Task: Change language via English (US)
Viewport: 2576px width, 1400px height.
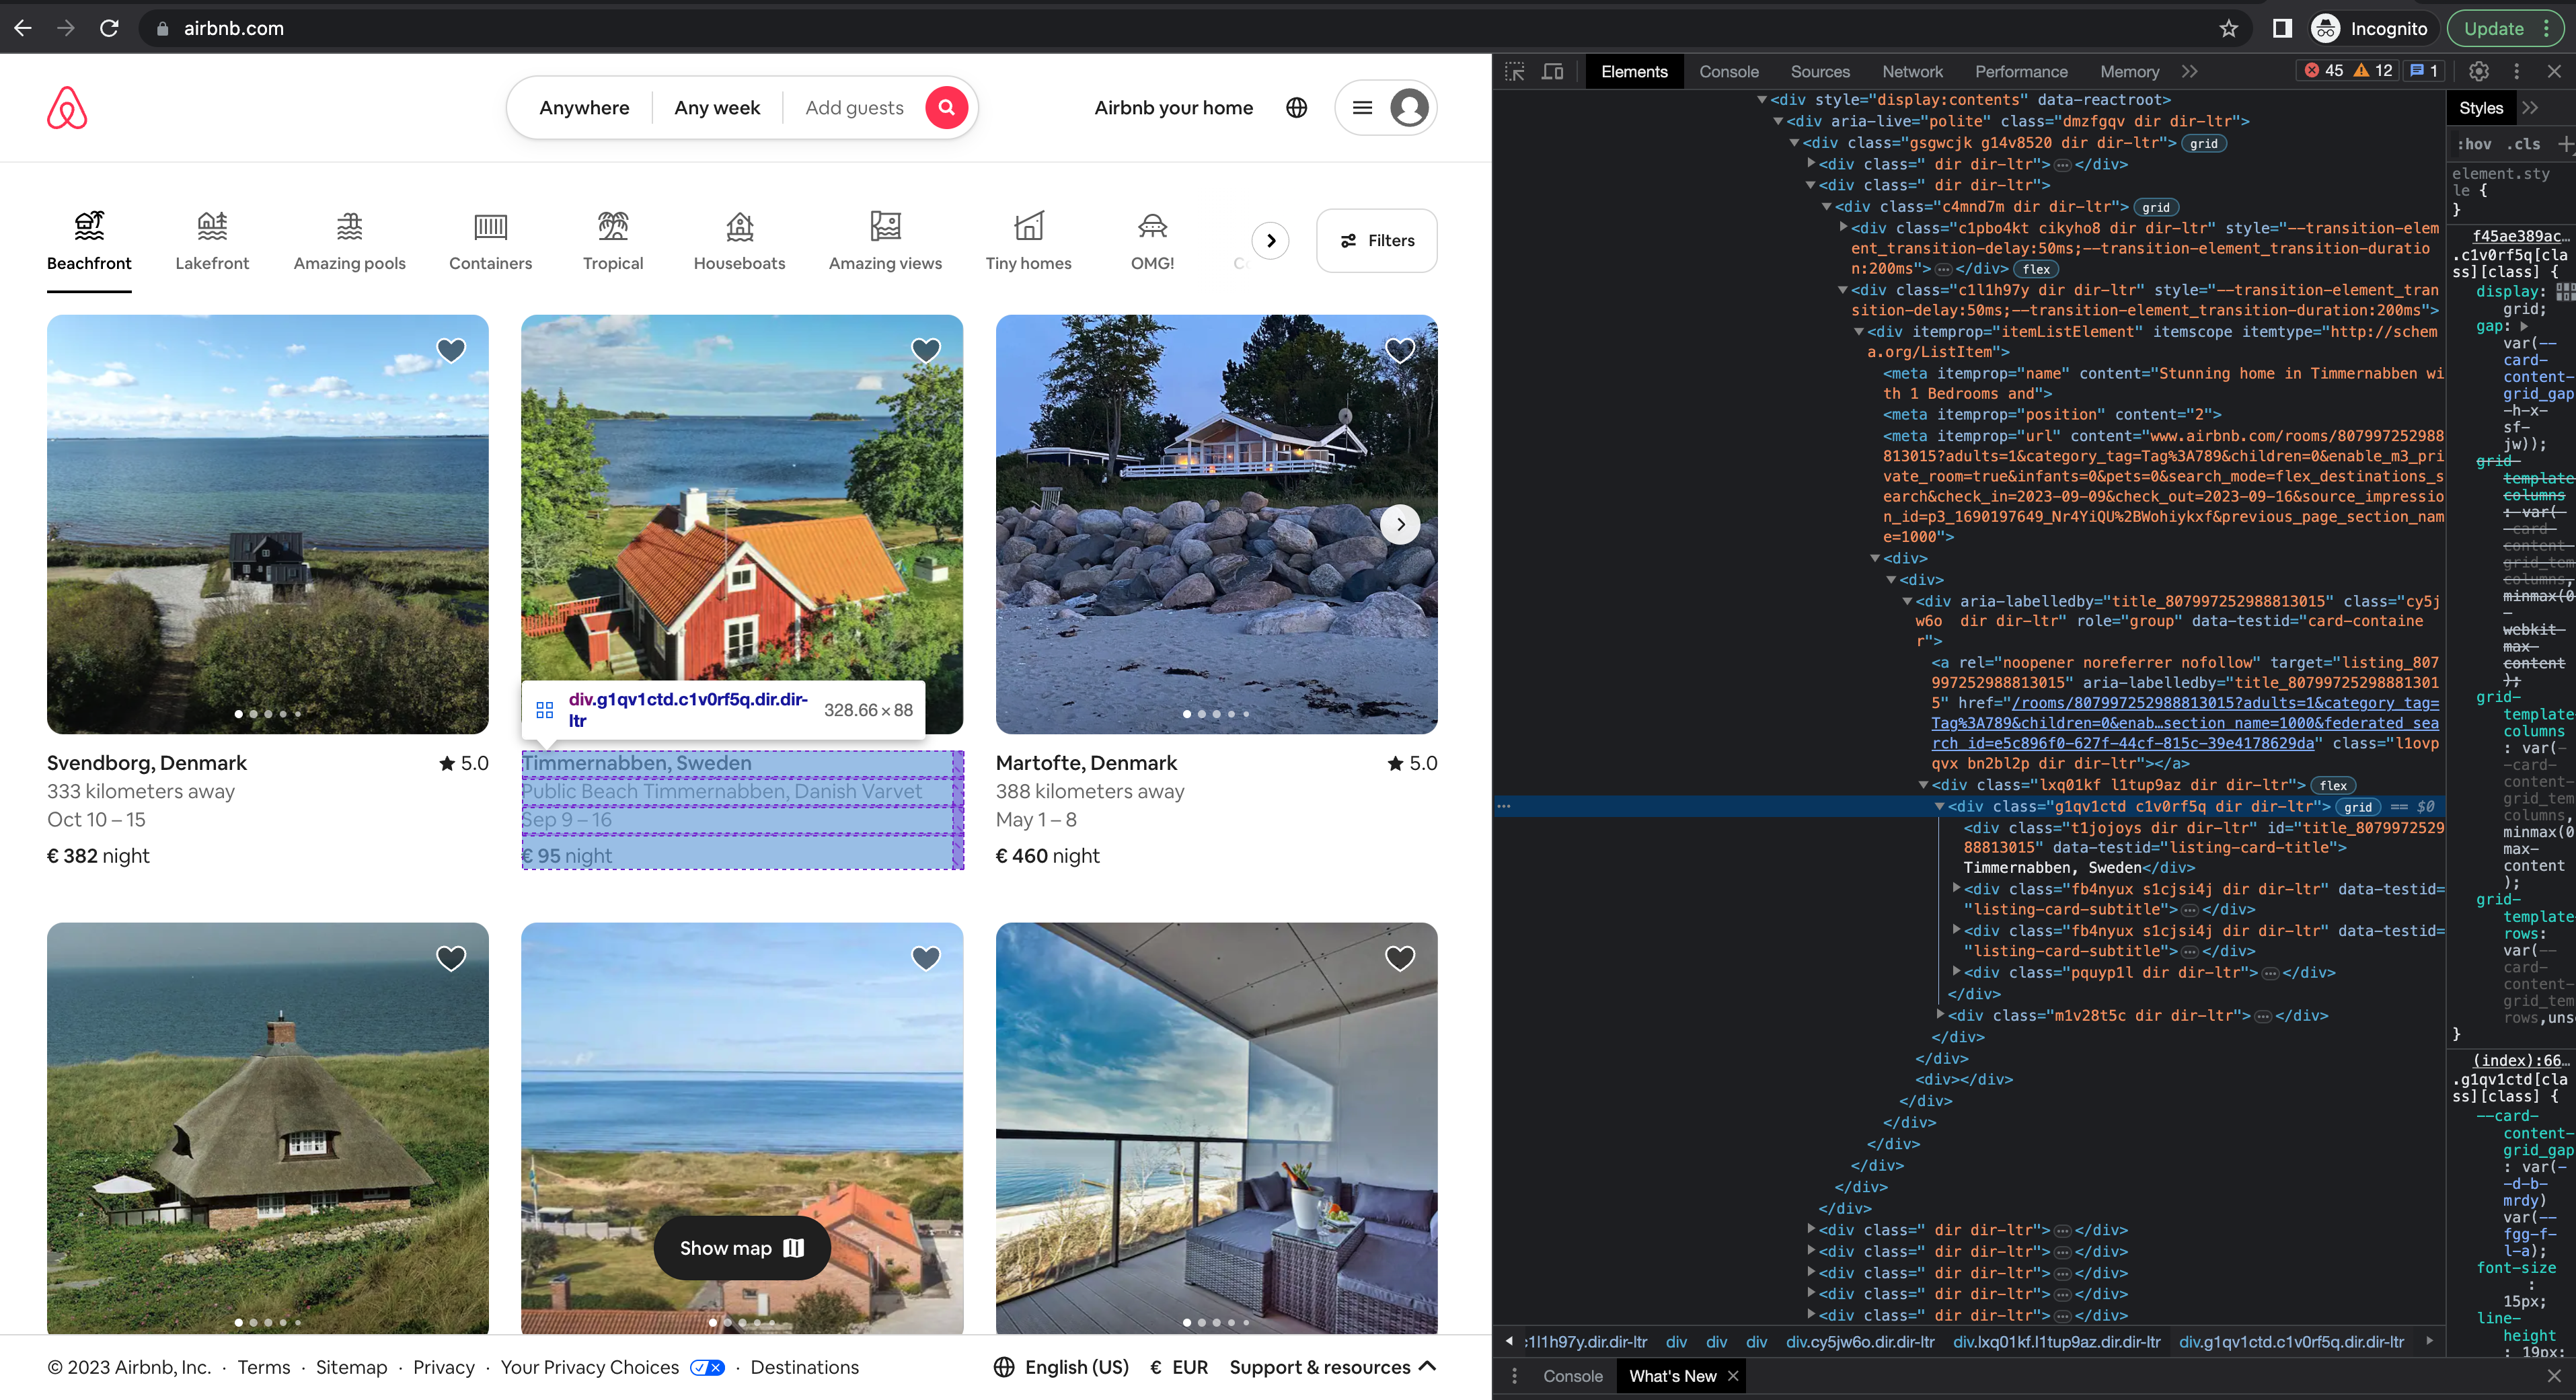Action: tap(1061, 1367)
